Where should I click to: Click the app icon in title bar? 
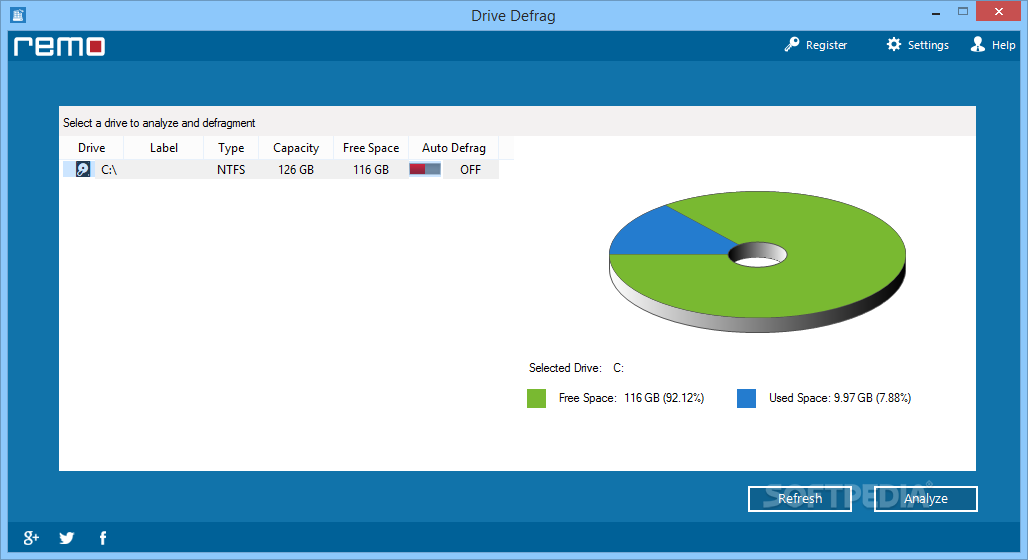click(18, 14)
